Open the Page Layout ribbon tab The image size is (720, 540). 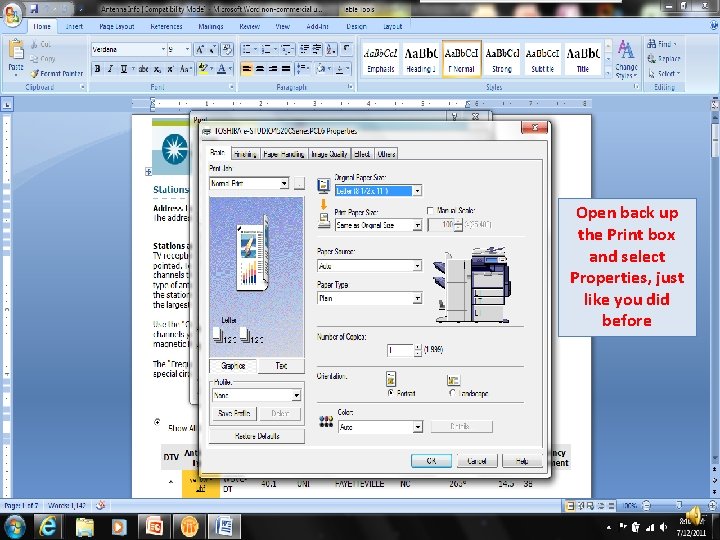pos(117,27)
